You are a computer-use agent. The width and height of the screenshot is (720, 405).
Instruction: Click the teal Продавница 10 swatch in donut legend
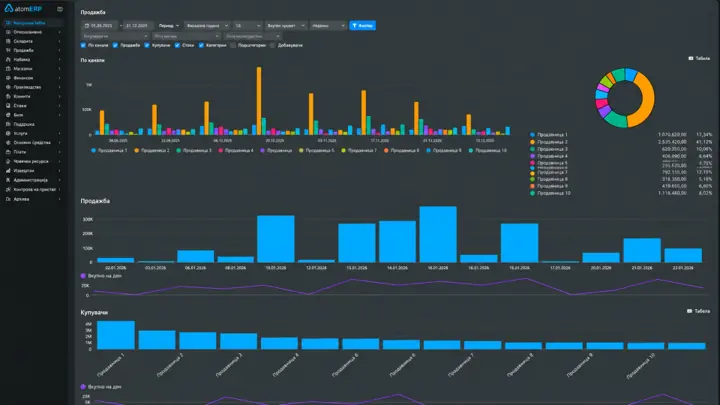(532, 193)
